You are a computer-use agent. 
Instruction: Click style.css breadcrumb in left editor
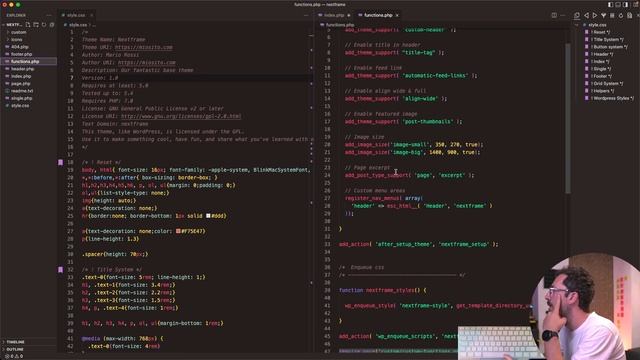78,25
